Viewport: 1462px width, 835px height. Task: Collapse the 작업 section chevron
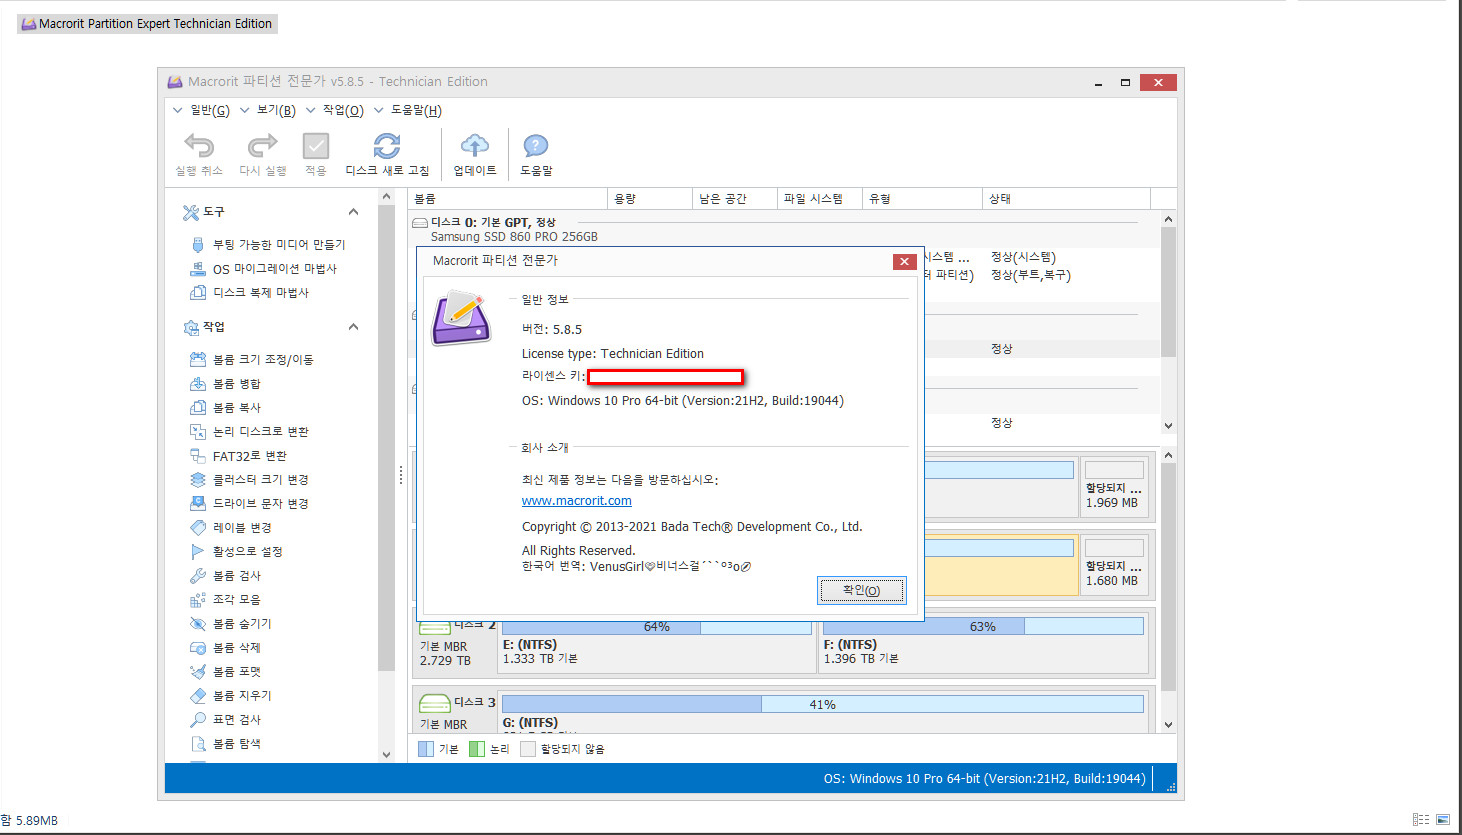point(353,327)
